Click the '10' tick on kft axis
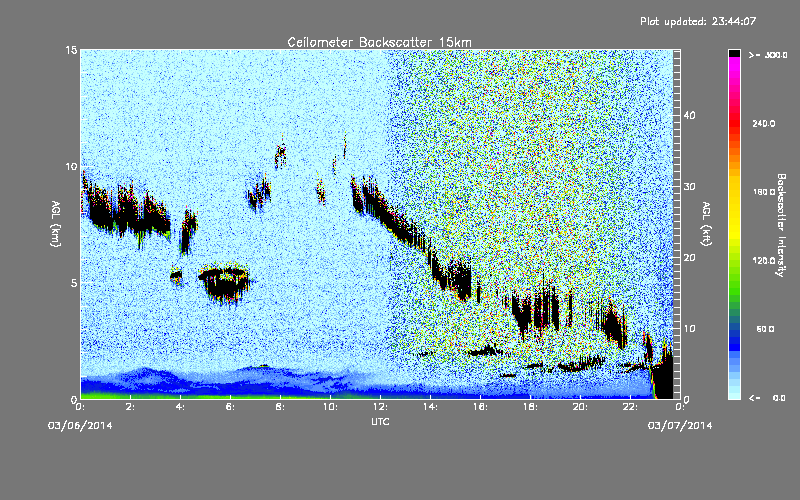 (689, 328)
